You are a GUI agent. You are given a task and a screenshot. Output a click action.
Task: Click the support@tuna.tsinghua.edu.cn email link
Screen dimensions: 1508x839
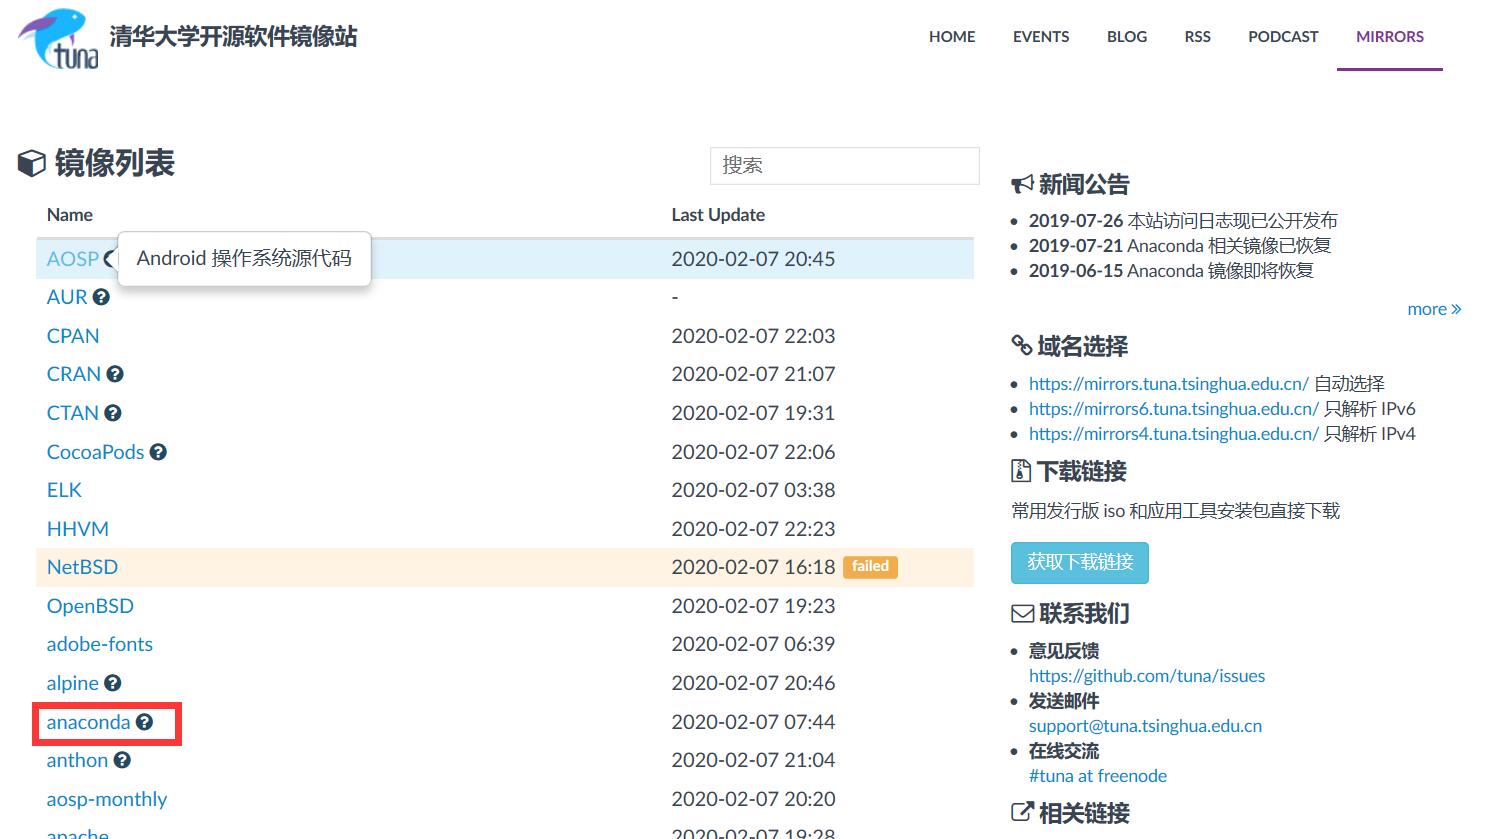pyautogui.click(x=1145, y=726)
